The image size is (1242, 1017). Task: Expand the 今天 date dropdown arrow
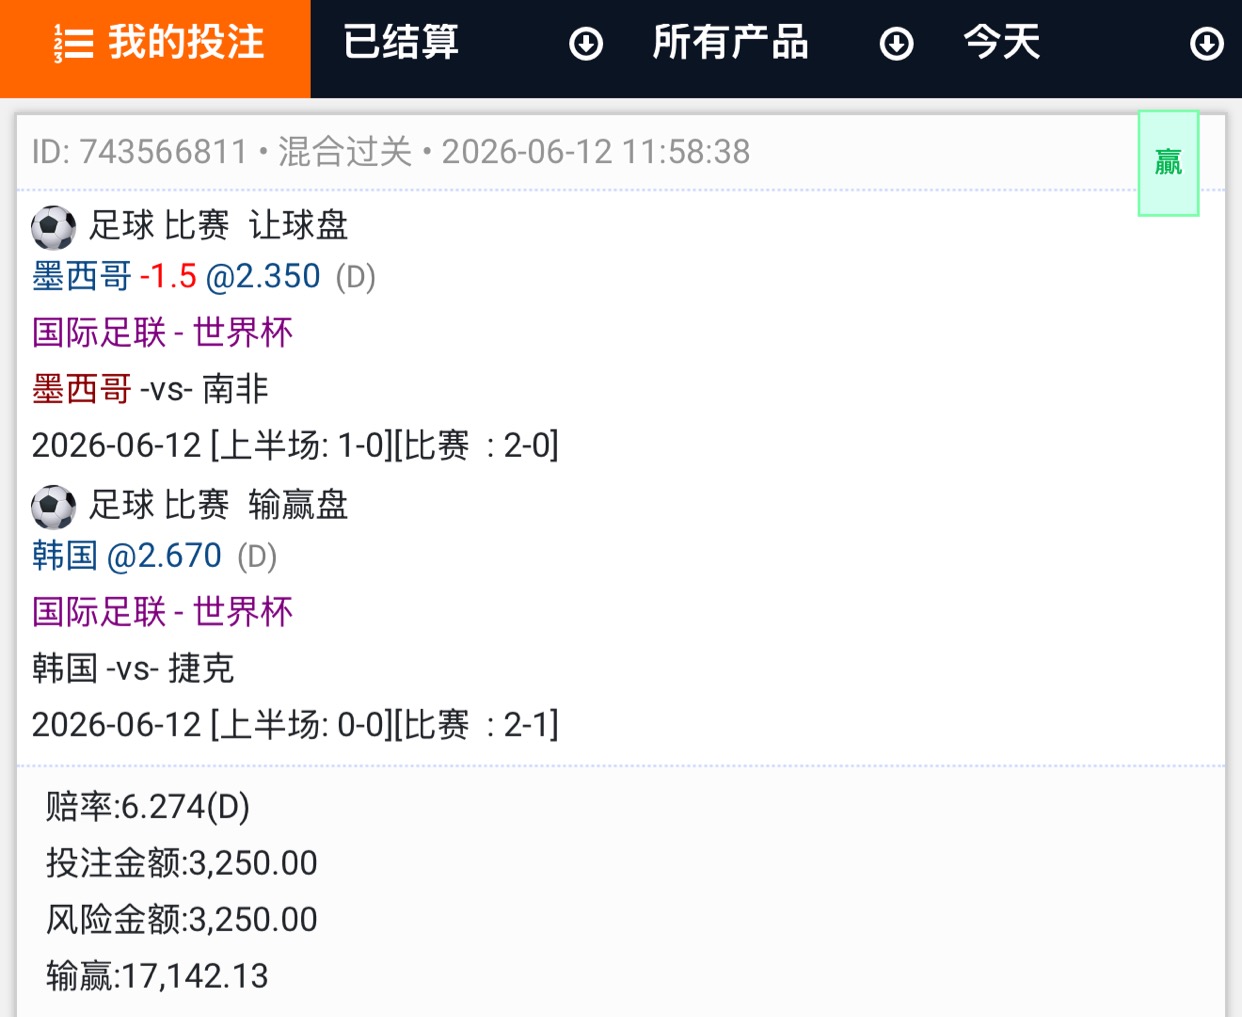(1207, 44)
